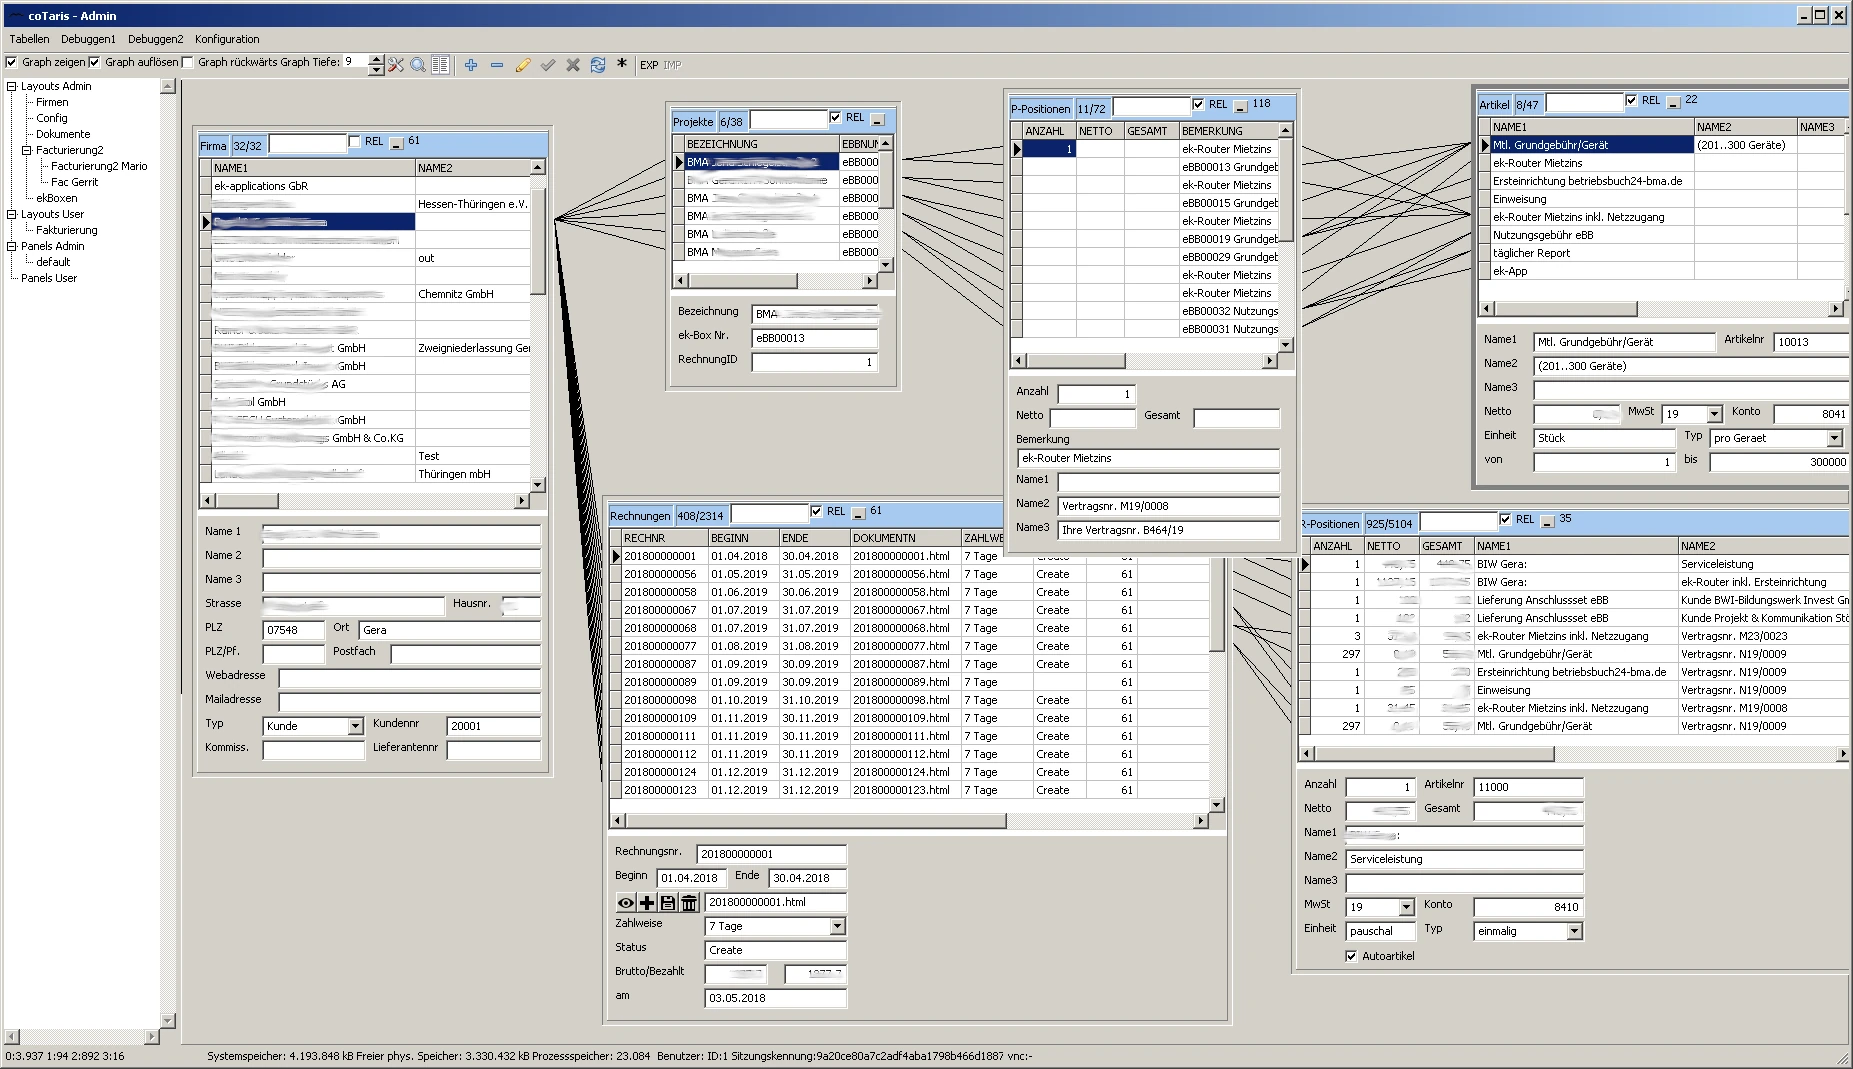This screenshot has height=1069, width=1853.
Task: Uncheck the REL box in the Projekte panel
Action: click(835, 118)
